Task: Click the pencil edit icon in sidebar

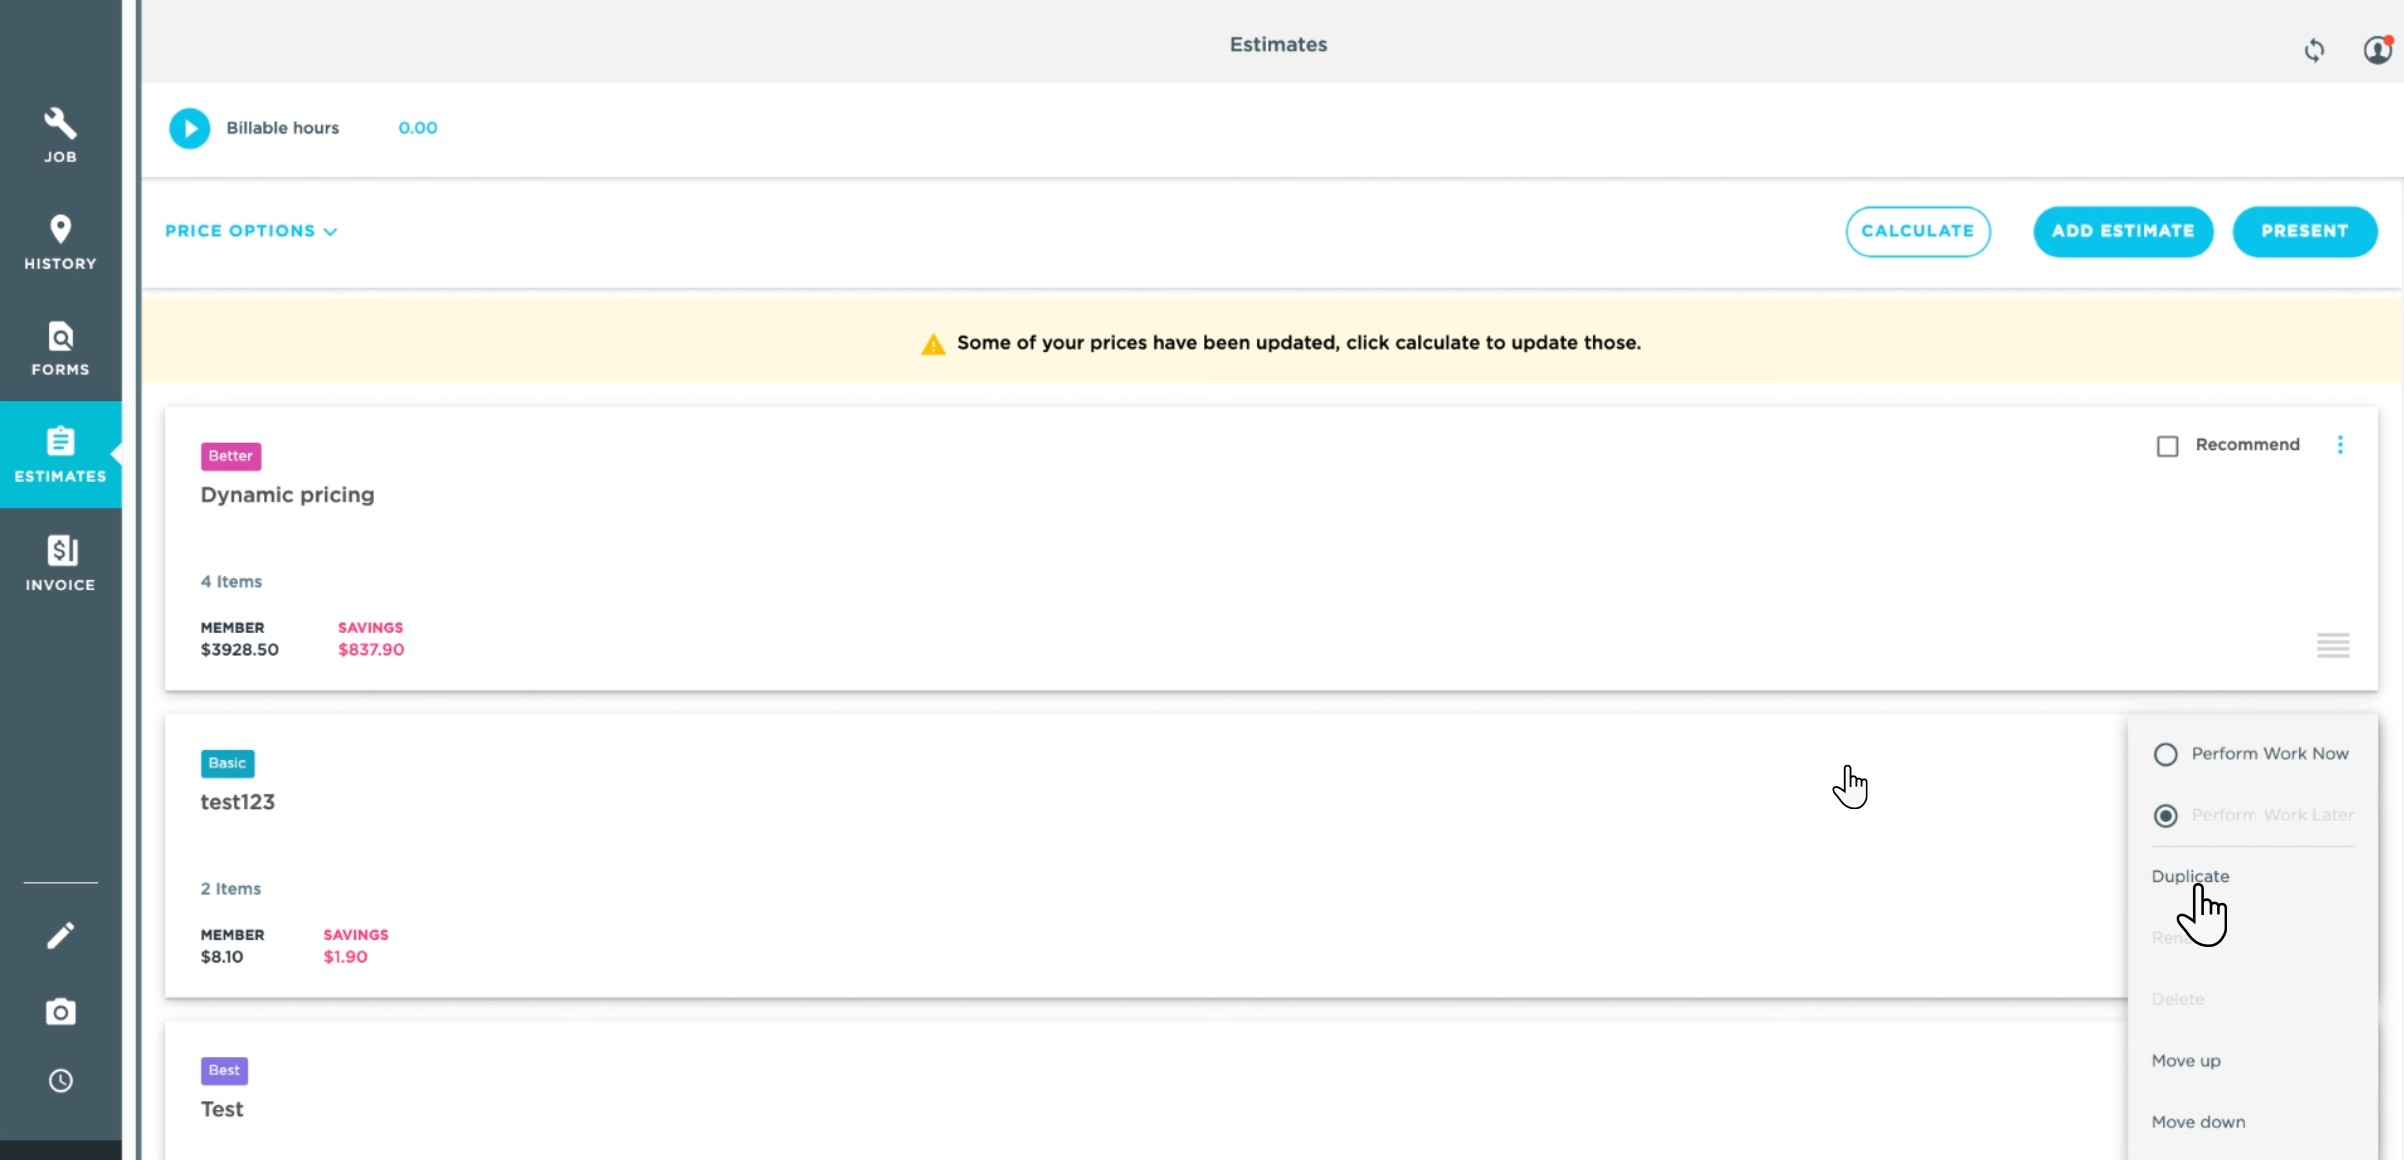Action: (60, 935)
